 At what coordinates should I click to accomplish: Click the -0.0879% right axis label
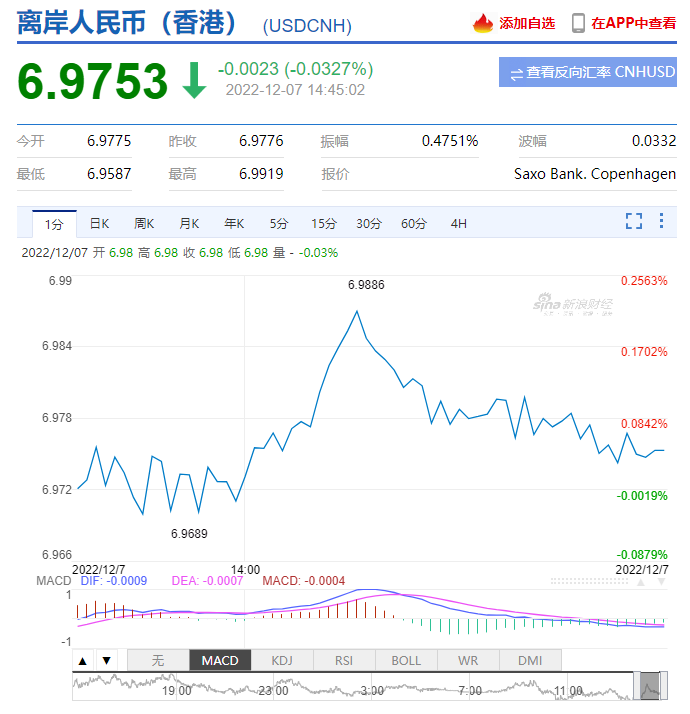(x=642, y=555)
